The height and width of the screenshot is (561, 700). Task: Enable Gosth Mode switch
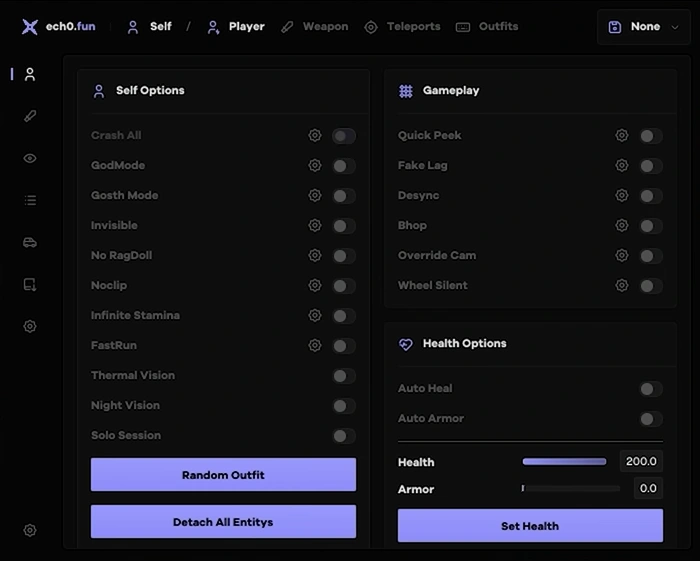(x=344, y=196)
